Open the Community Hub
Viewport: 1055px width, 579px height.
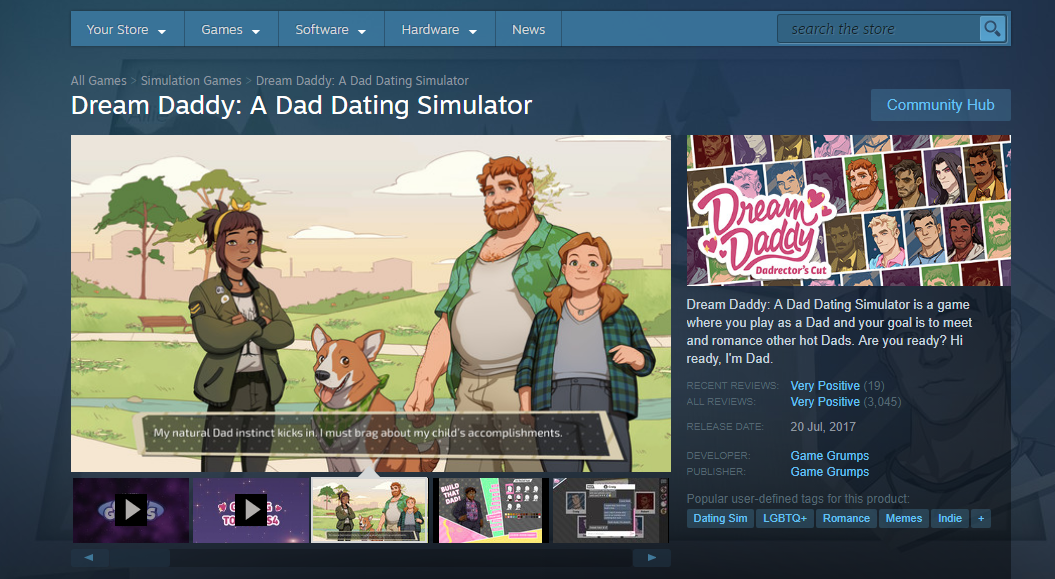click(941, 105)
